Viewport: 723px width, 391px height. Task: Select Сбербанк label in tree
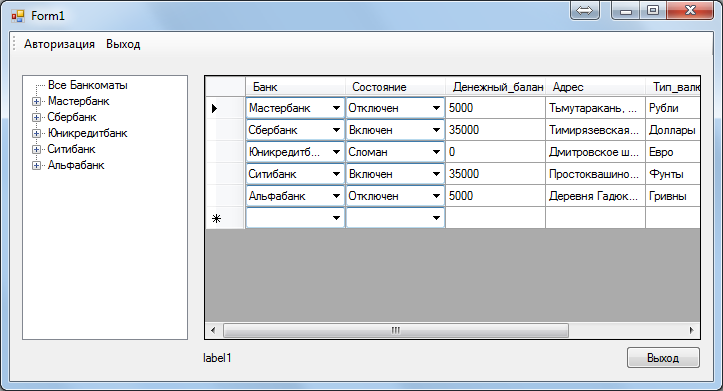[x=72, y=118]
